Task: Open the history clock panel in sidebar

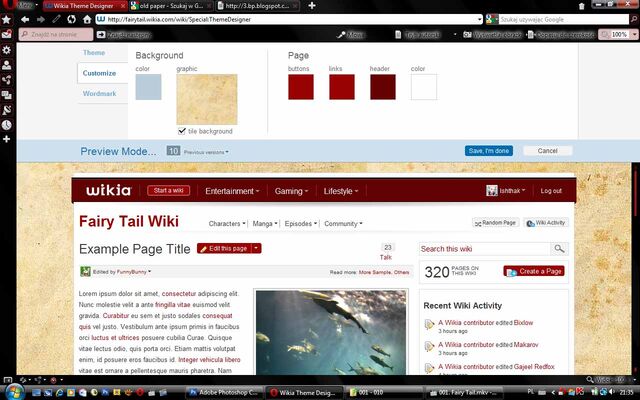Action: pyautogui.click(x=7, y=125)
